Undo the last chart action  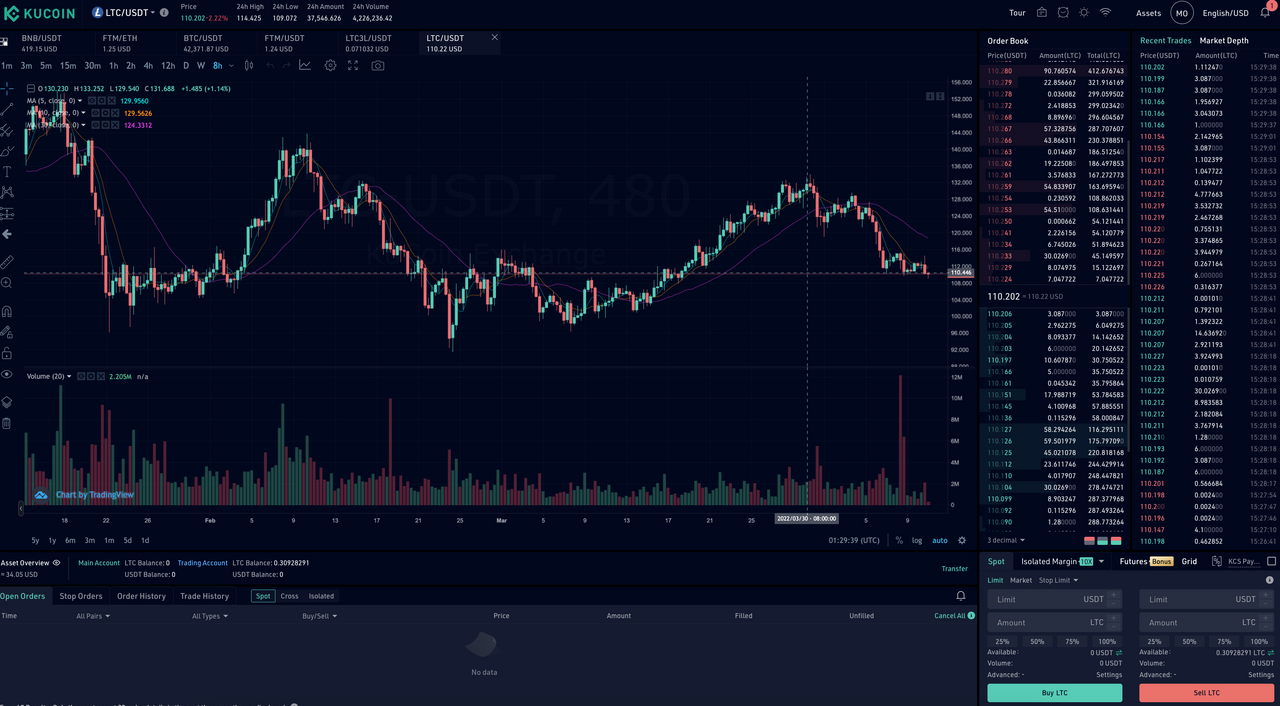(269, 65)
